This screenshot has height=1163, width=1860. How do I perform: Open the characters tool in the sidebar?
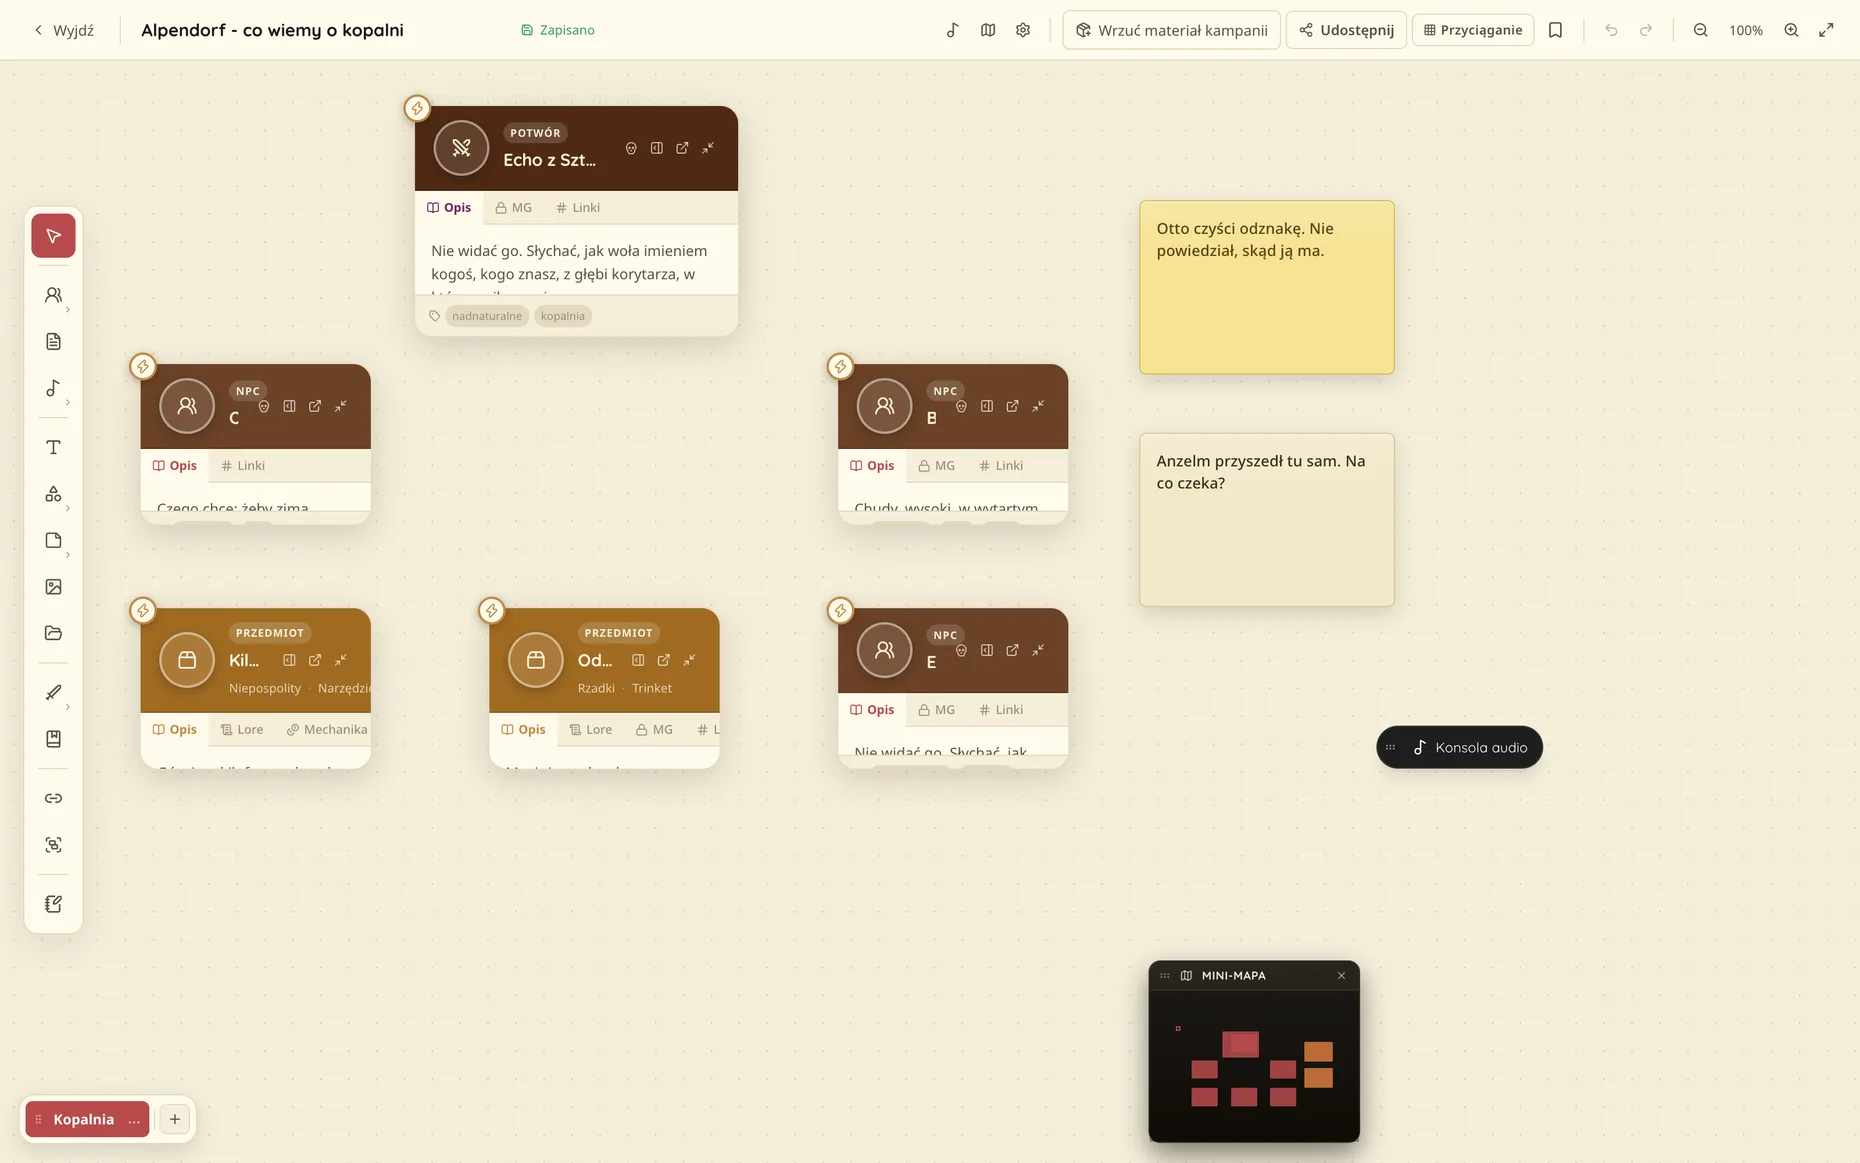point(53,295)
